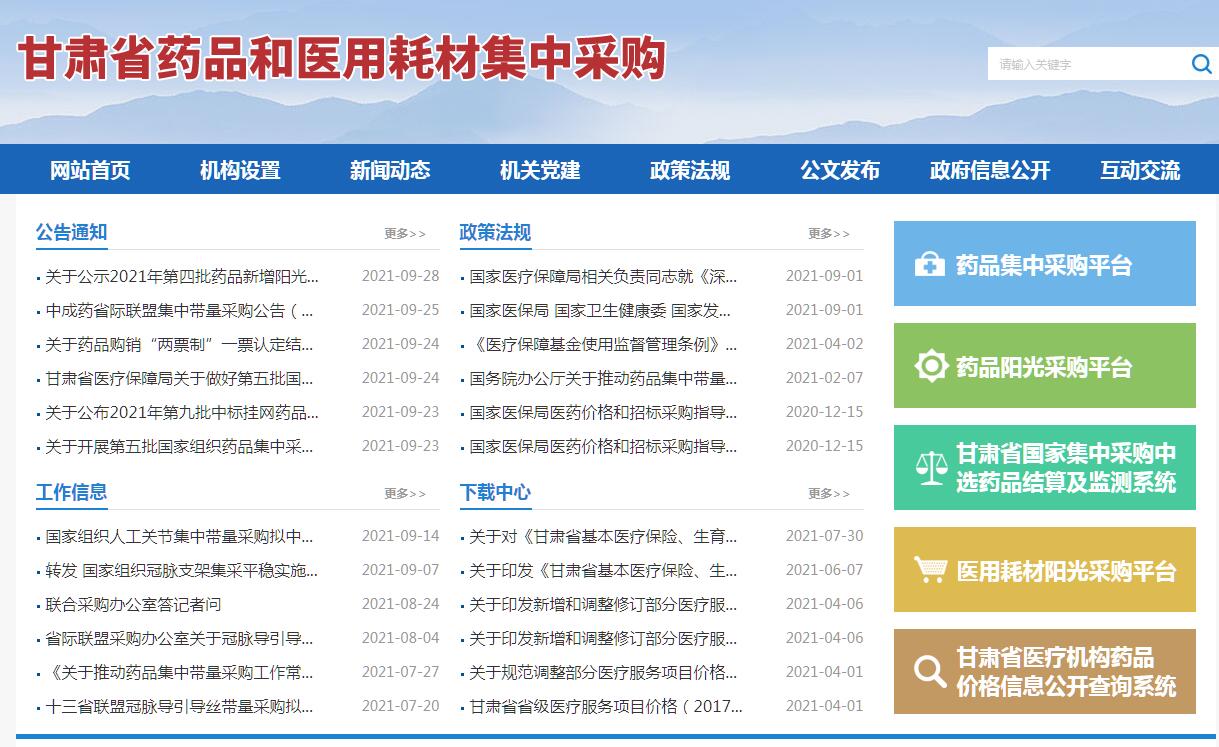The height and width of the screenshot is (747, 1219).
Task: Open the 网站首页 navigation menu item
Action: (x=90, y=170)
